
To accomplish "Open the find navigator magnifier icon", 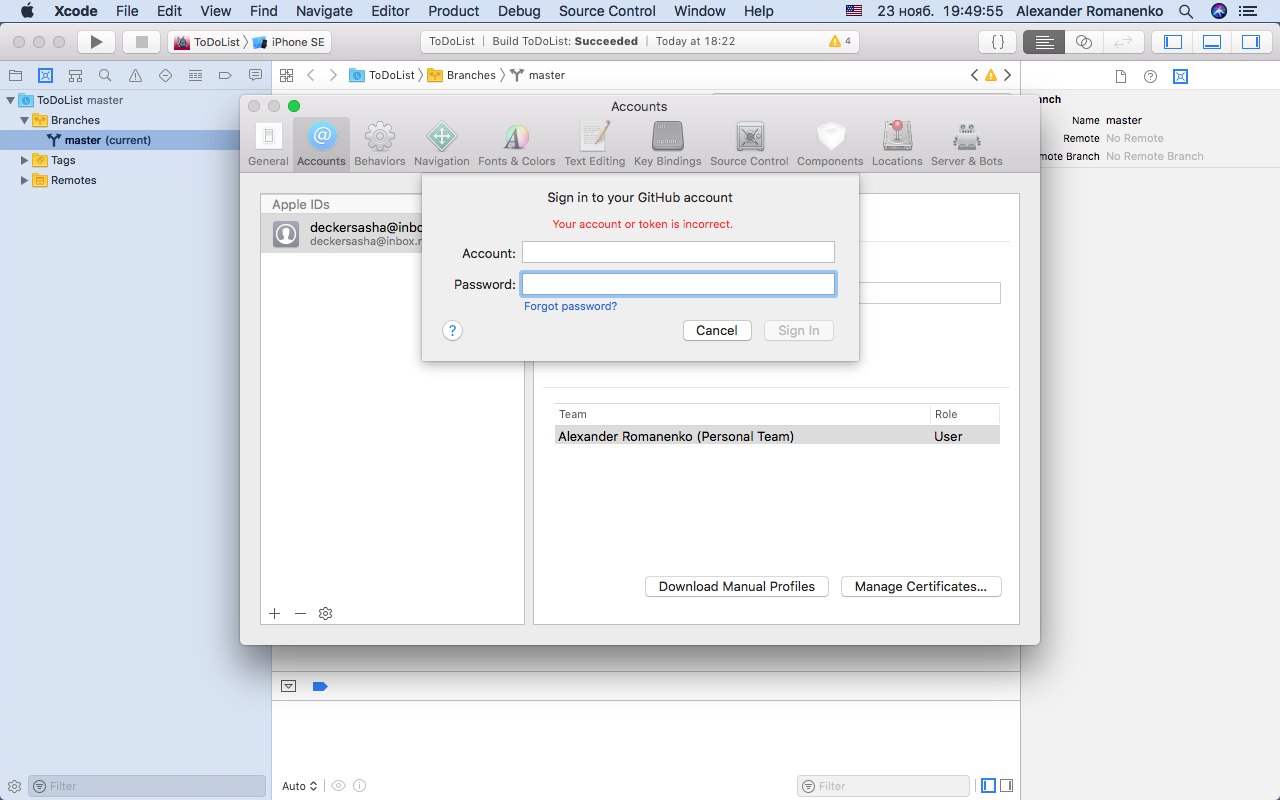I will pyautogui.click(x=105, y=75).
